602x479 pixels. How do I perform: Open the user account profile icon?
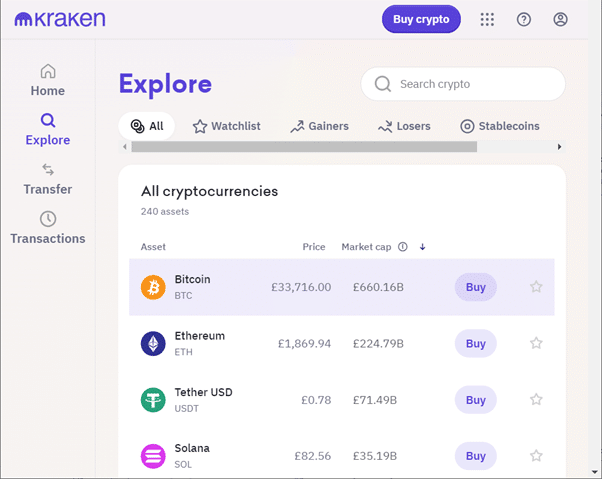tap(560, 19)
